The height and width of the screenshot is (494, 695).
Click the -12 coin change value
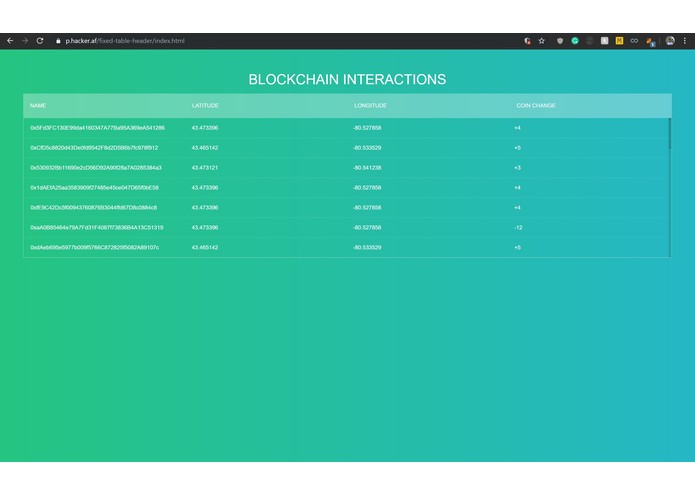518,227
